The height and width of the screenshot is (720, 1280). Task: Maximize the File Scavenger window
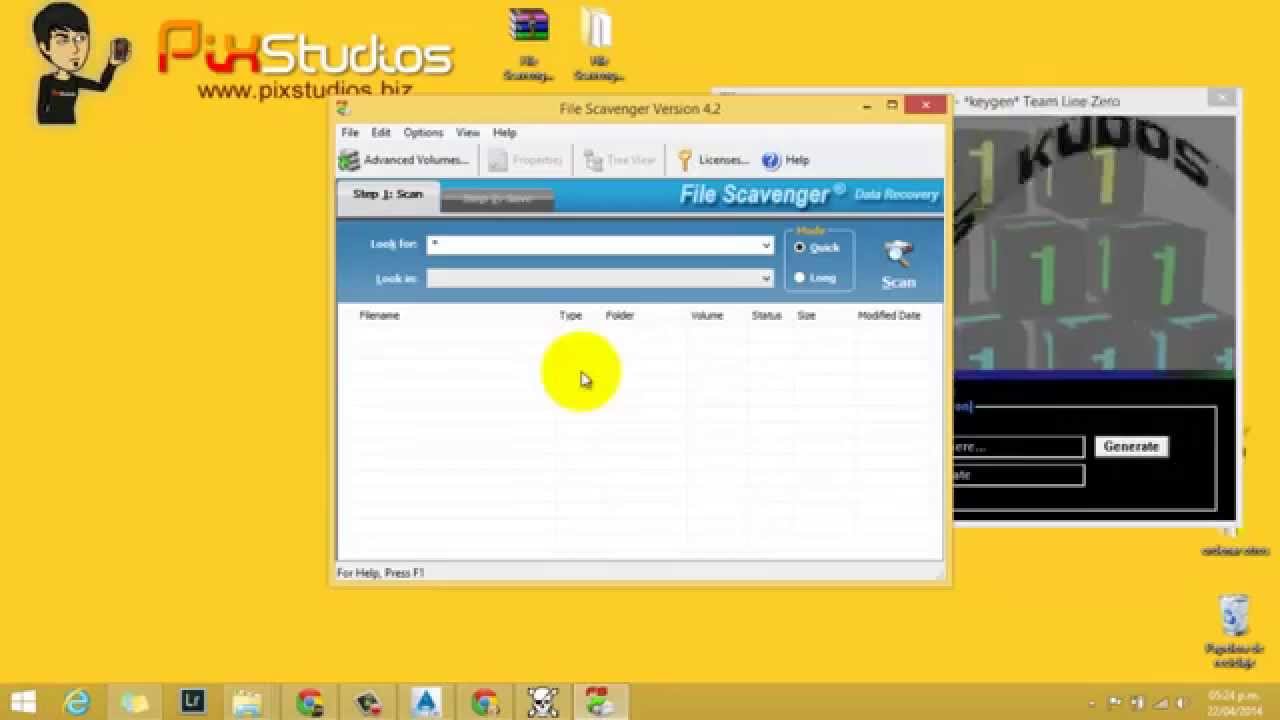pyautogui.click(x=891, y=105)
